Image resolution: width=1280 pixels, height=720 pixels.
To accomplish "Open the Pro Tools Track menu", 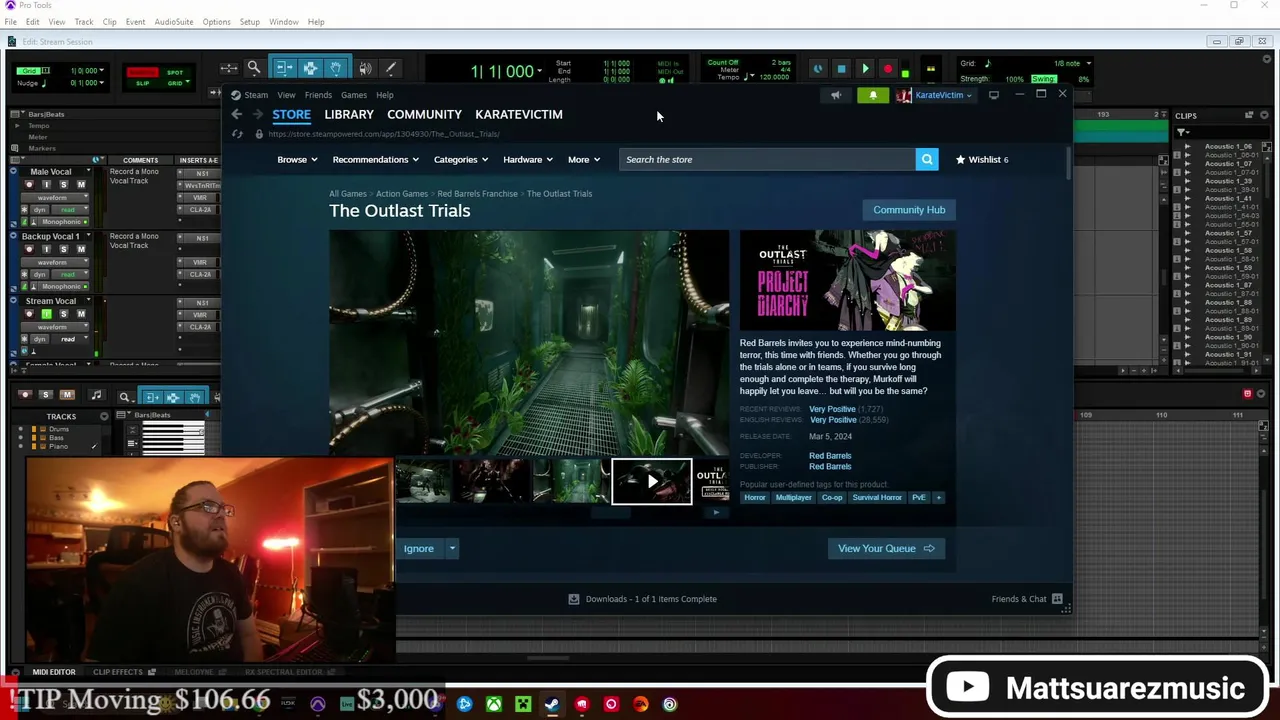I will click(84, 22).
